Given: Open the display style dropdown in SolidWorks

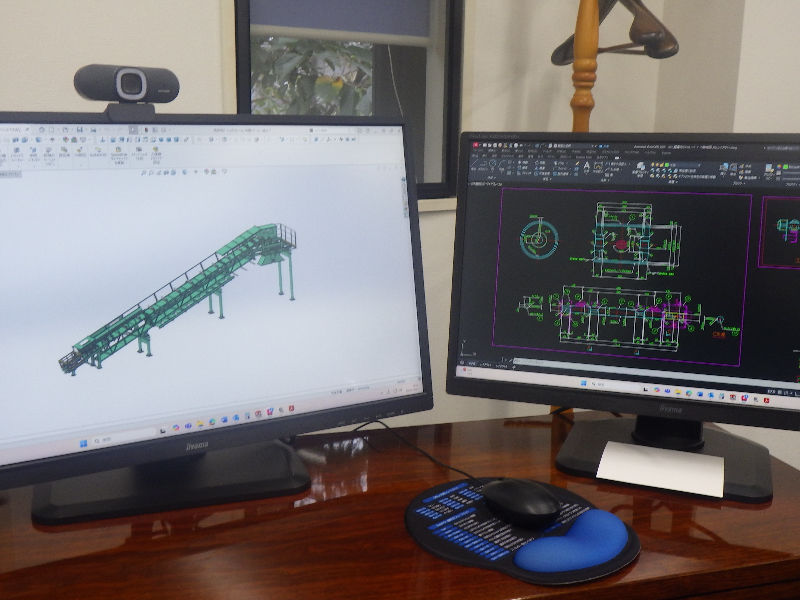Looking at the screenshot, I should [184, 172].
